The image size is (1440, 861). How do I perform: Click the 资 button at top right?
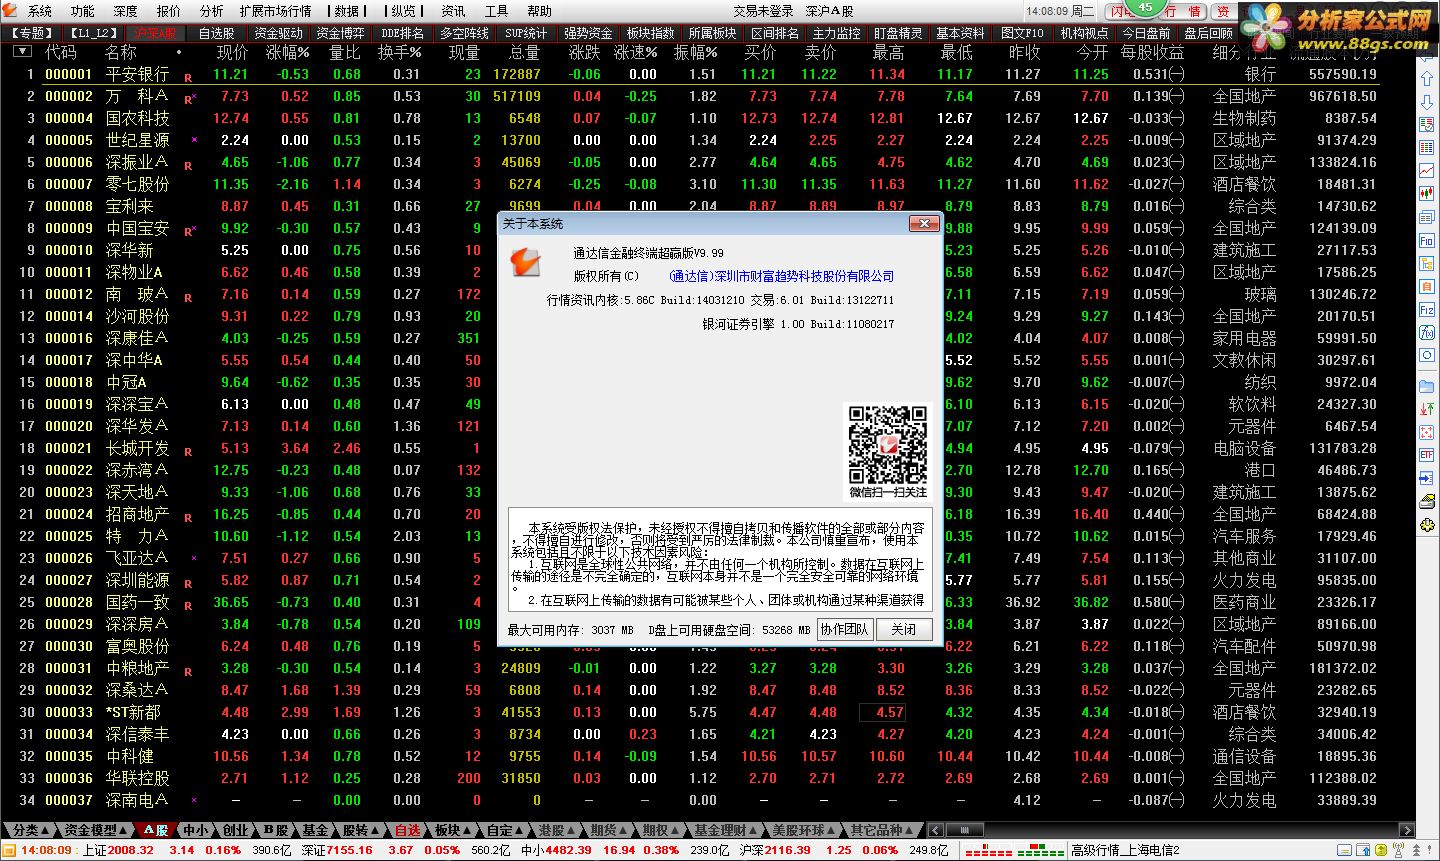point(1222,11)
